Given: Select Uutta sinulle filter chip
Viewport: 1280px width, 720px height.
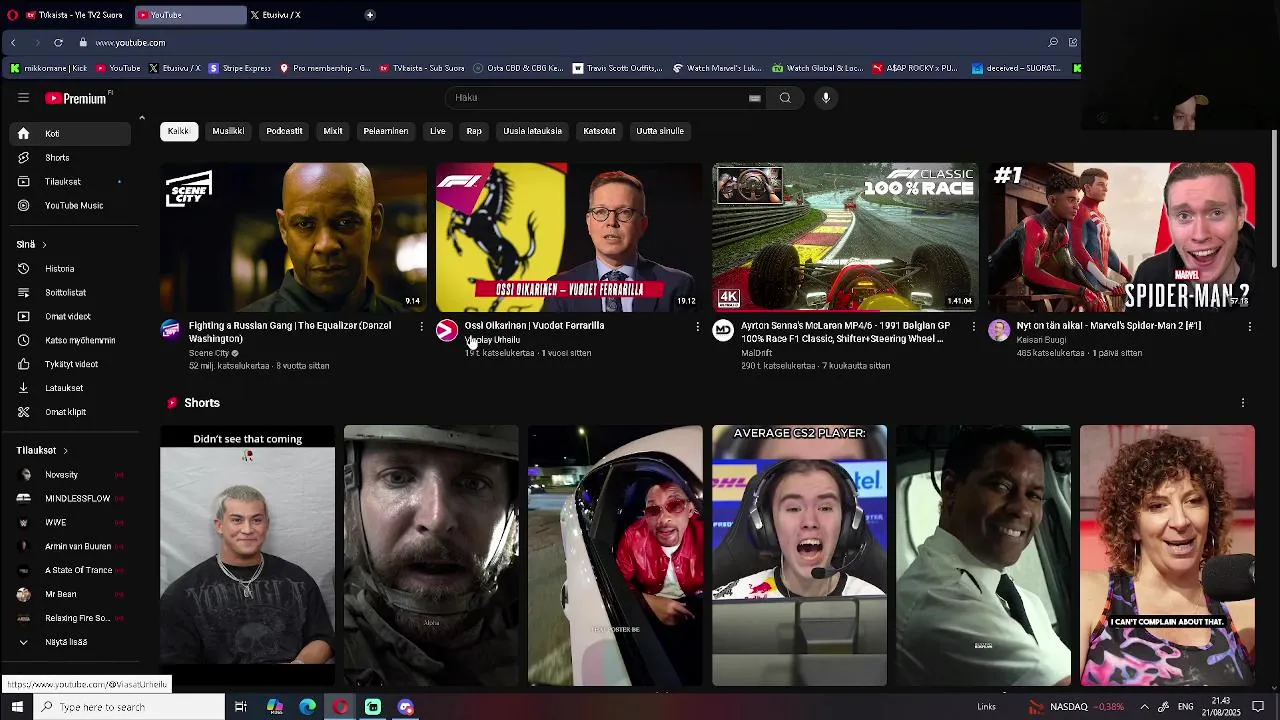Looking at the screenshot, I should (x=660, y=131).
